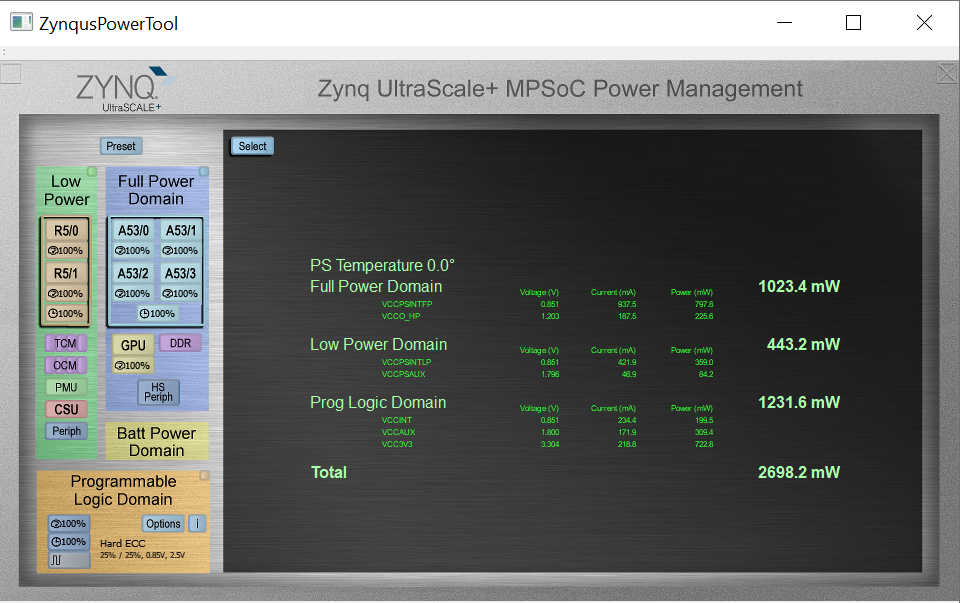Toggle the Low Power domain corner checkbox
960x603 pixels.
click(92, 171)
